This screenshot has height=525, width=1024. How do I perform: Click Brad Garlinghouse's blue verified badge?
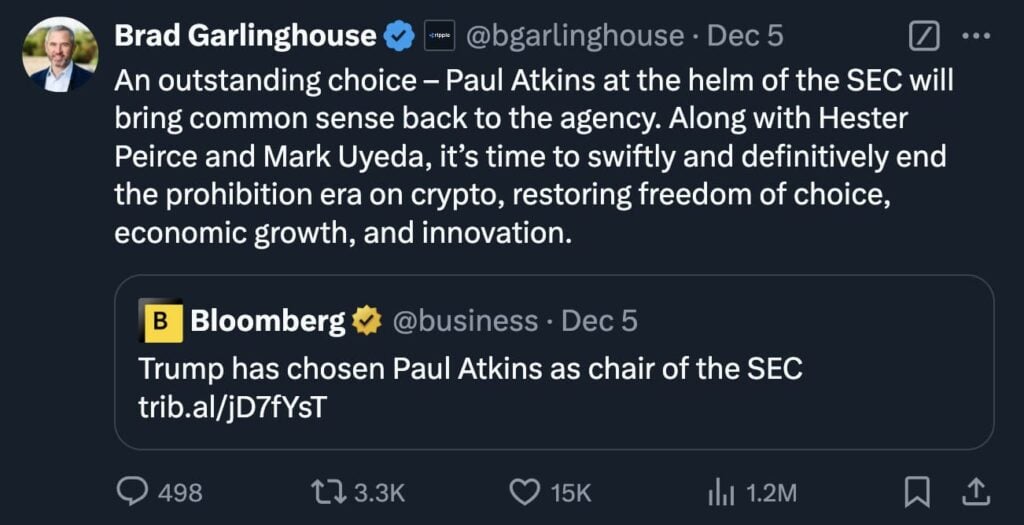pos(401,37)
